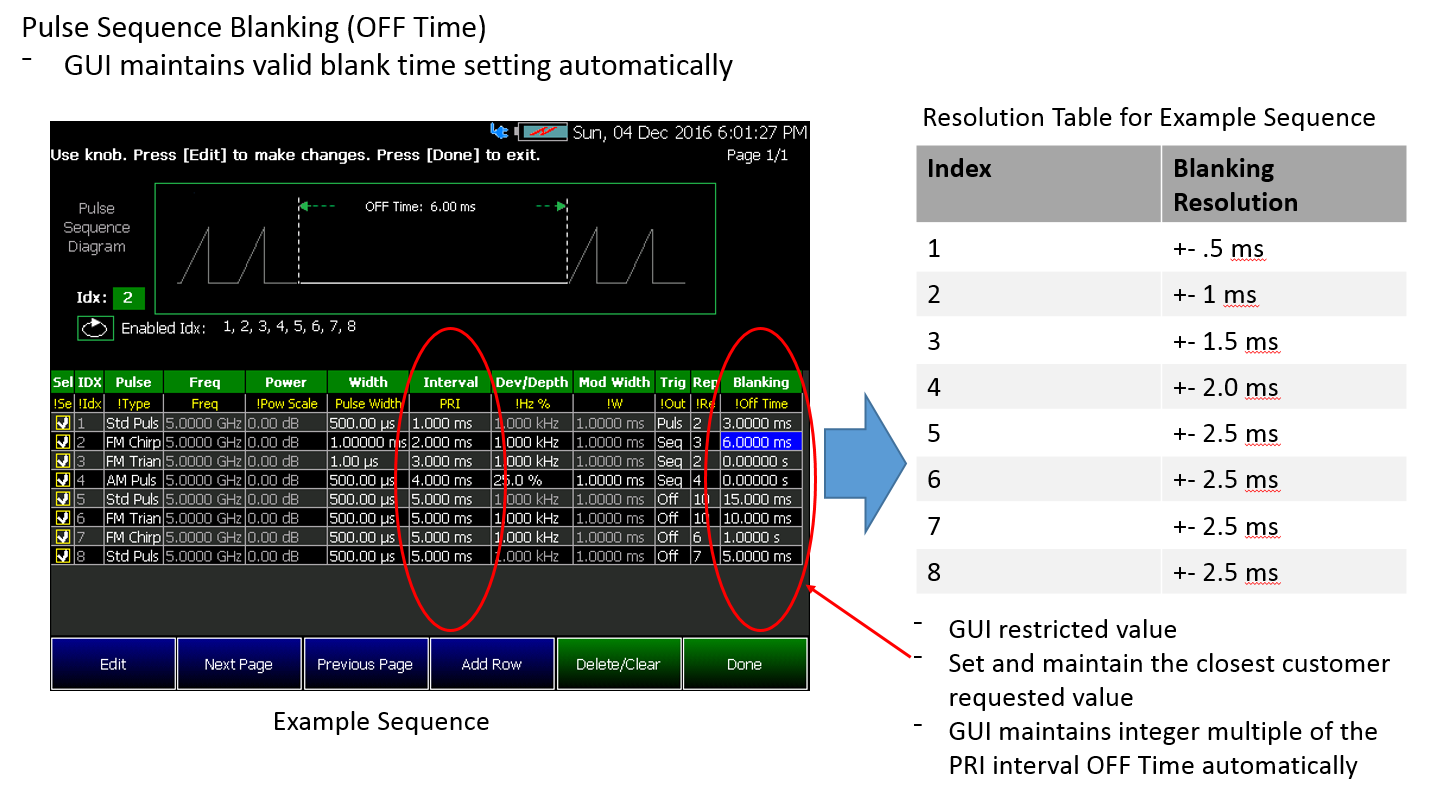Uncheck the Sel checkbox for row 2
The width and height of the screenshot is (1434, 795).
[63, 442]
